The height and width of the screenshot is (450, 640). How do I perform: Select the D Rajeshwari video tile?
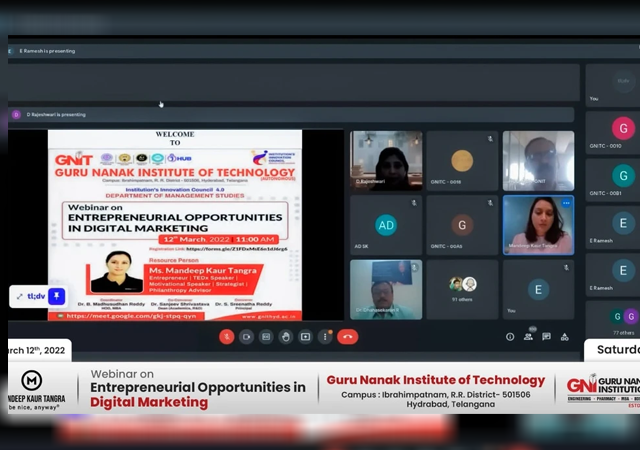pyautogui.click(x=386, y=161)
